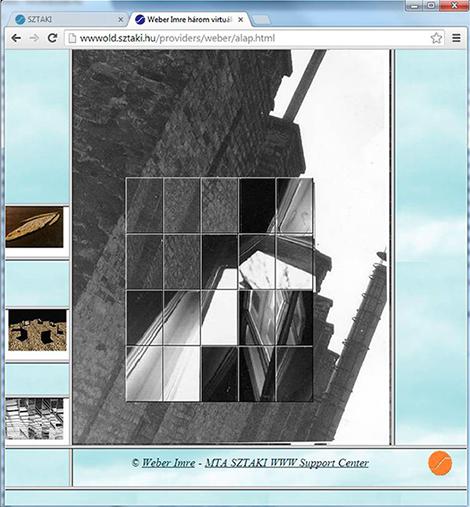Open the Weber Imre link
The height and width of the screenshot is (507, 470).
[x=168, y=463]
